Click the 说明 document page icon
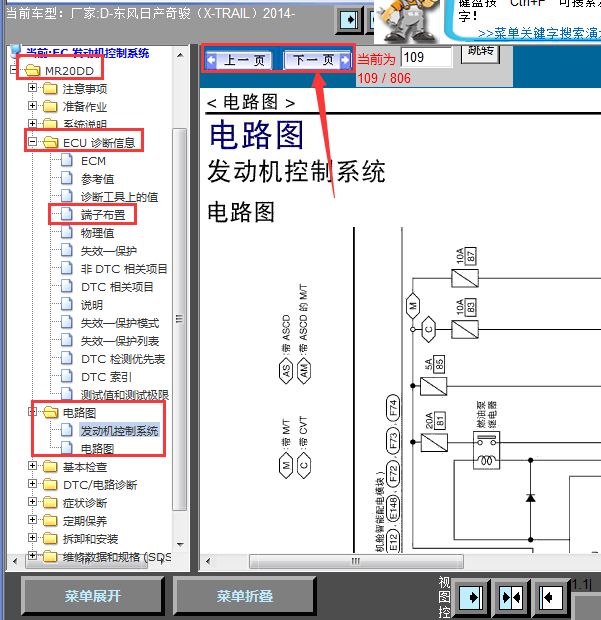 click(x=67, y=304)
